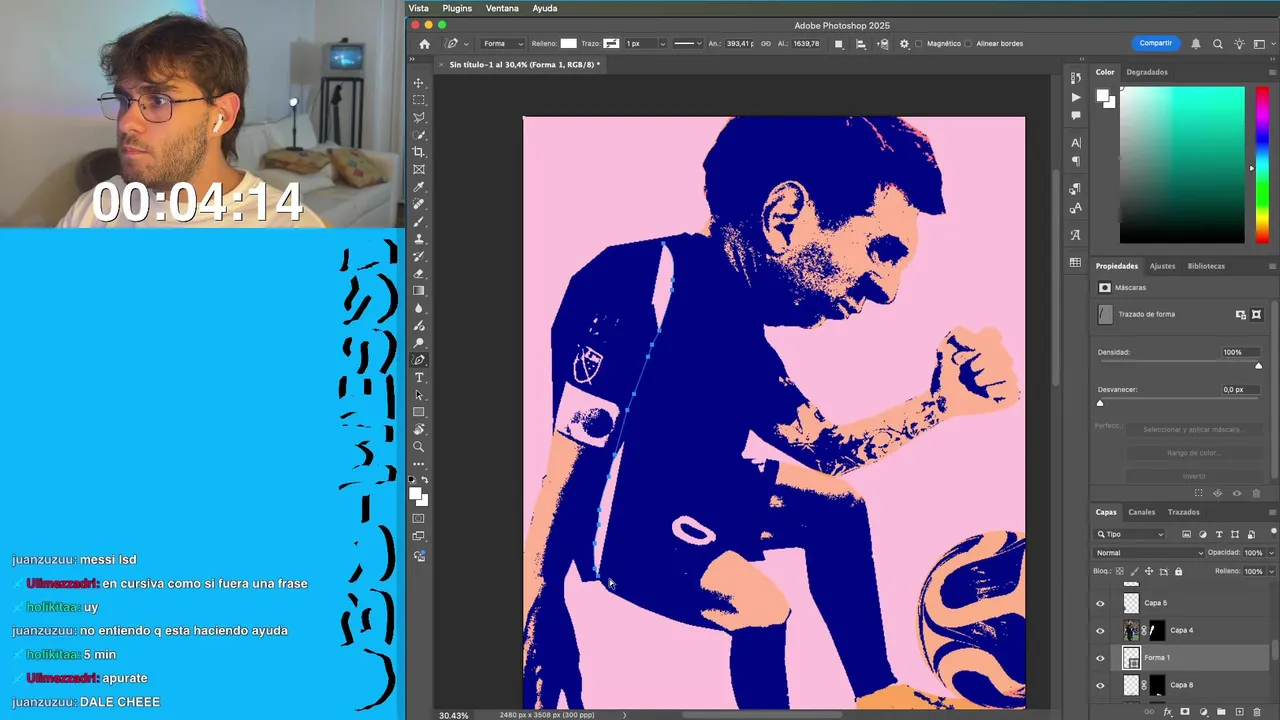Viewport: 1280px width, 720px height.
Task: Click the rainbow hue slider strip
Action: (1262, 165)
